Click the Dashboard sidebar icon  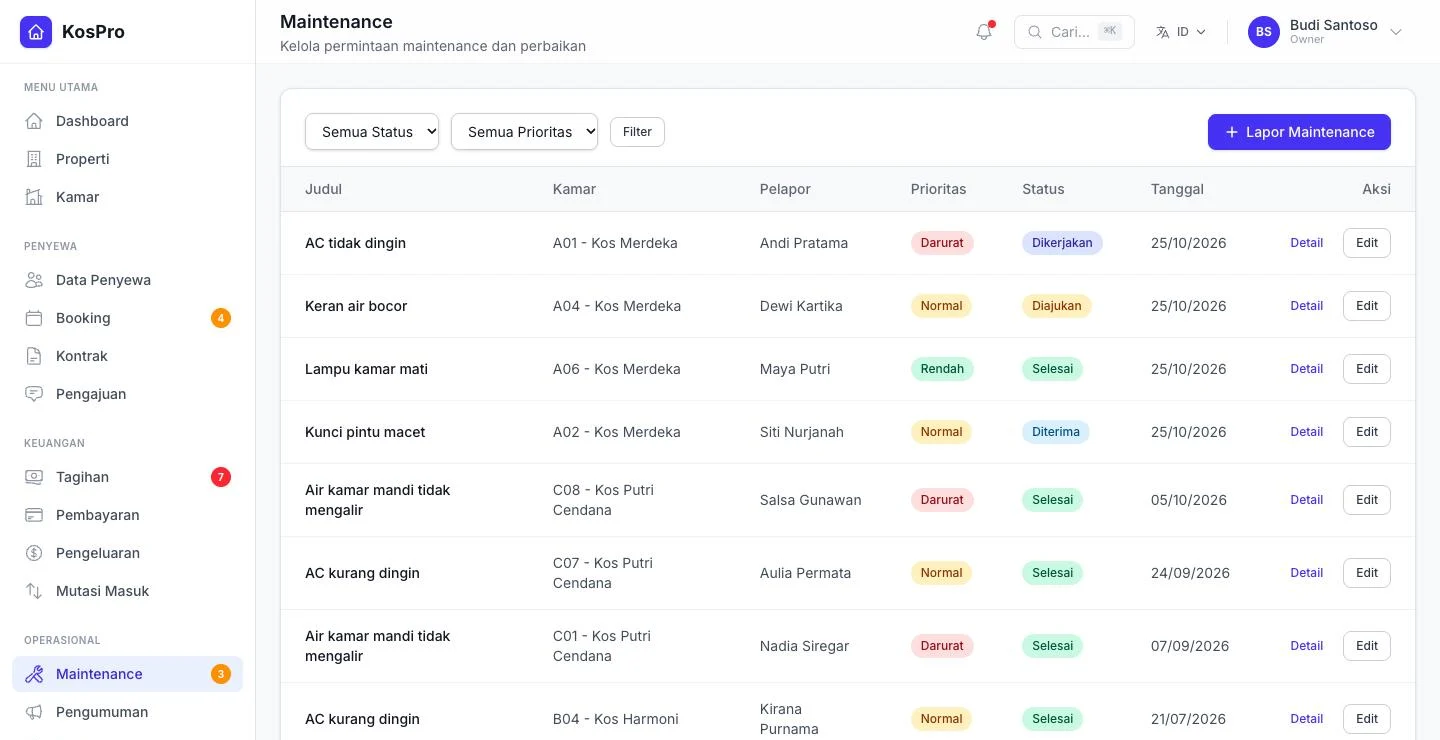pyautogui.click(x=34, y=121)
